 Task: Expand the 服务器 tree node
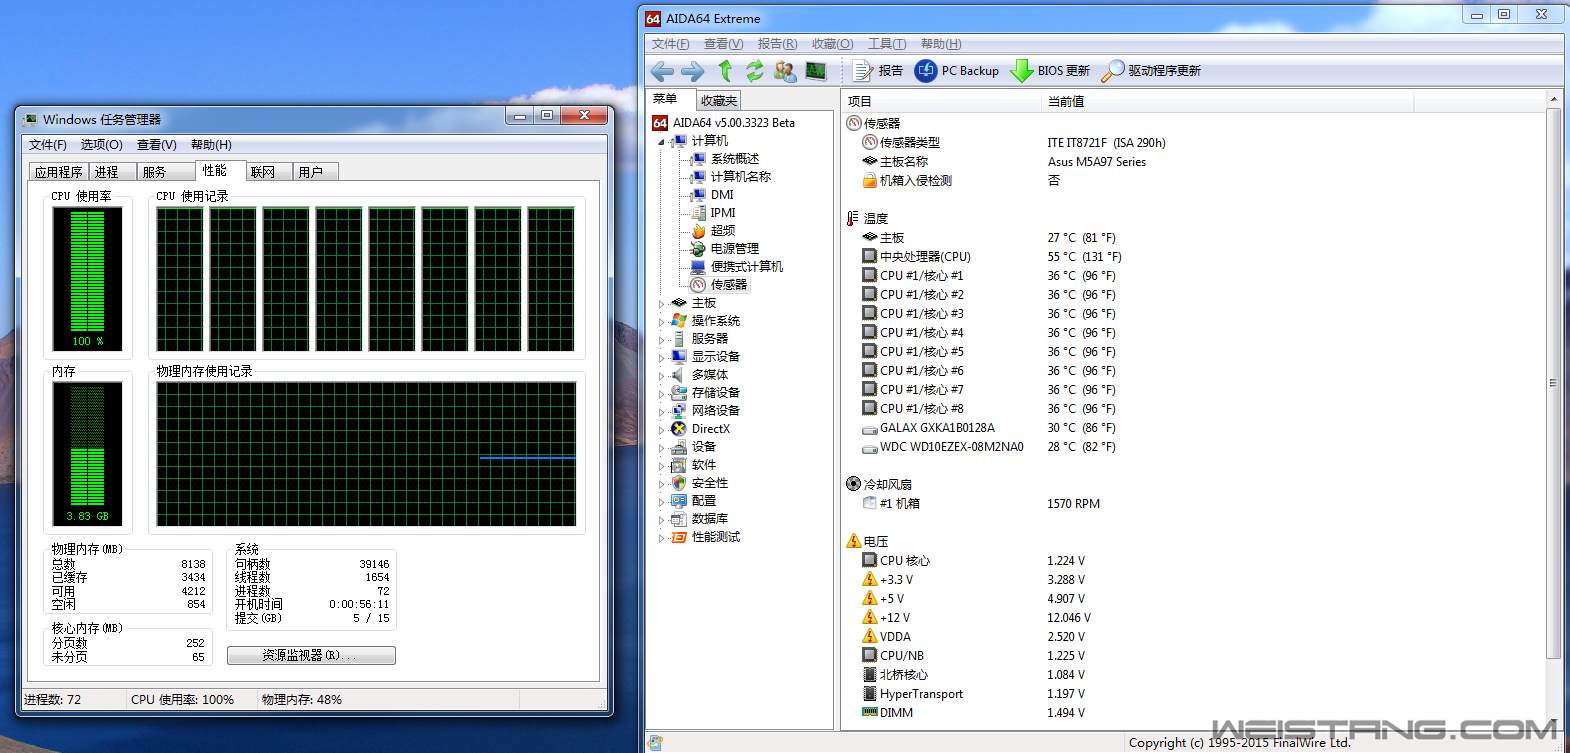tap(661, 339)
